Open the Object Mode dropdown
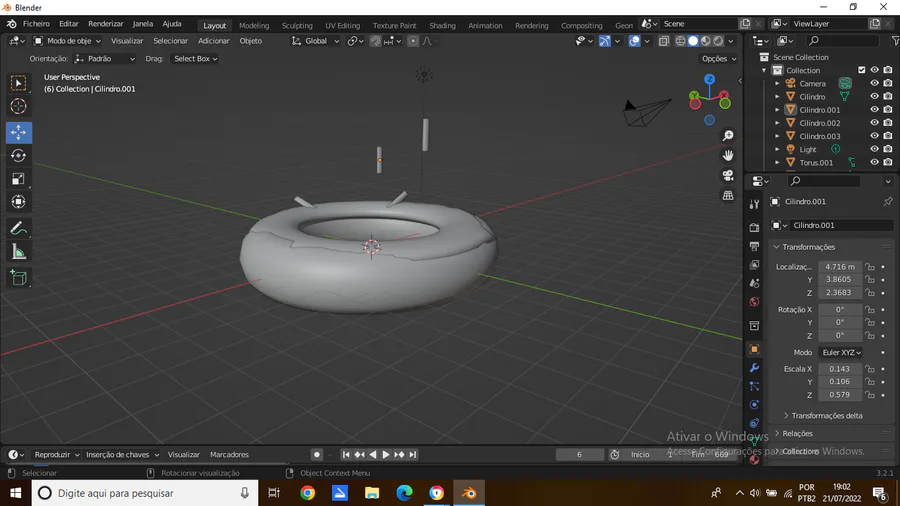Screen dimensions: 900x506 [67, 41]
